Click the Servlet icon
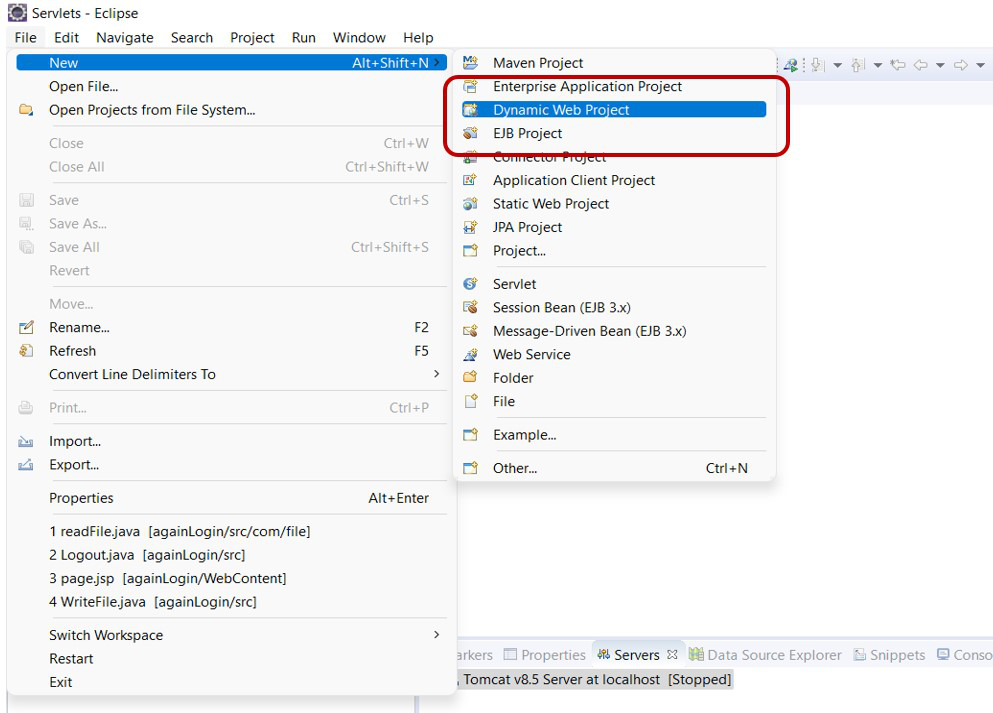 (x=470, y=284)
